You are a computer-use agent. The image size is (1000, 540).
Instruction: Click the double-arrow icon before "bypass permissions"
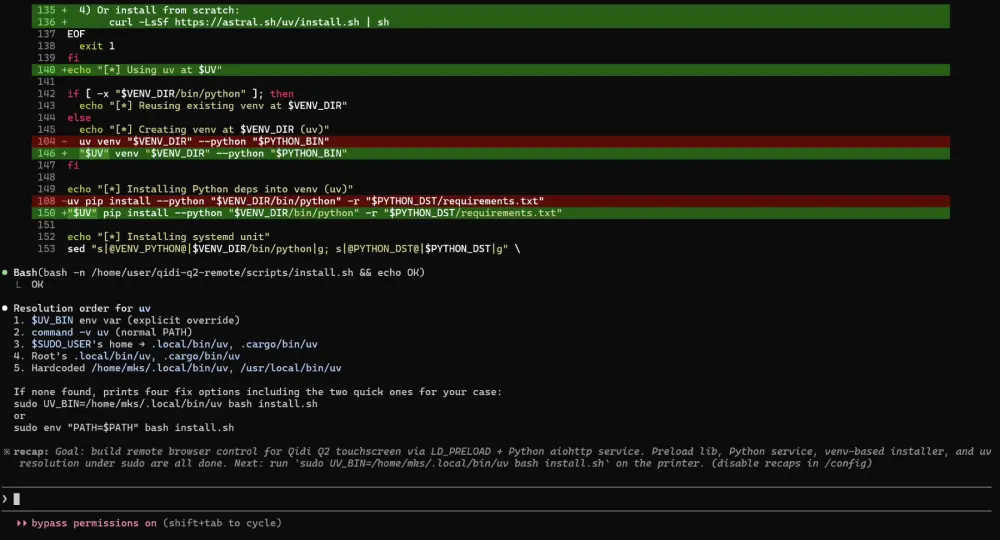tap(22, 523)
